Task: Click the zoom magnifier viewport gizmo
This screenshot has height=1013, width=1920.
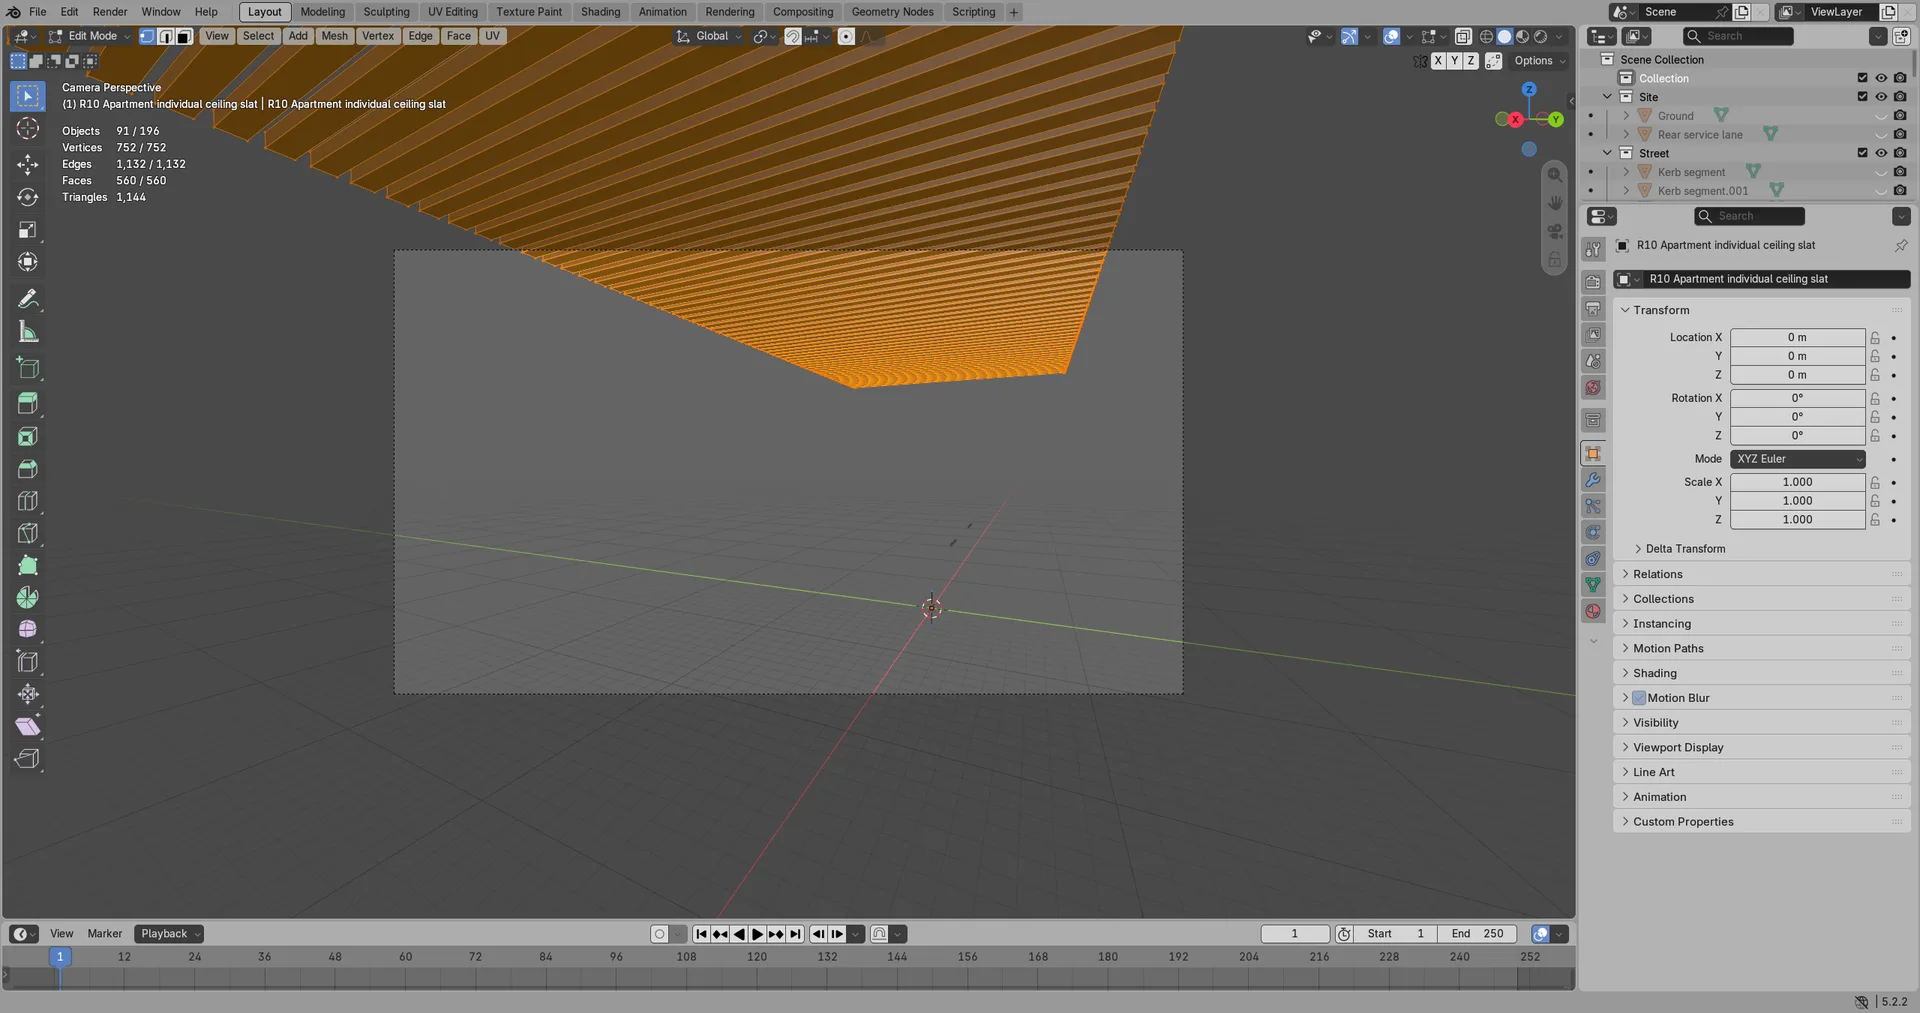Action: point(1555,175)
